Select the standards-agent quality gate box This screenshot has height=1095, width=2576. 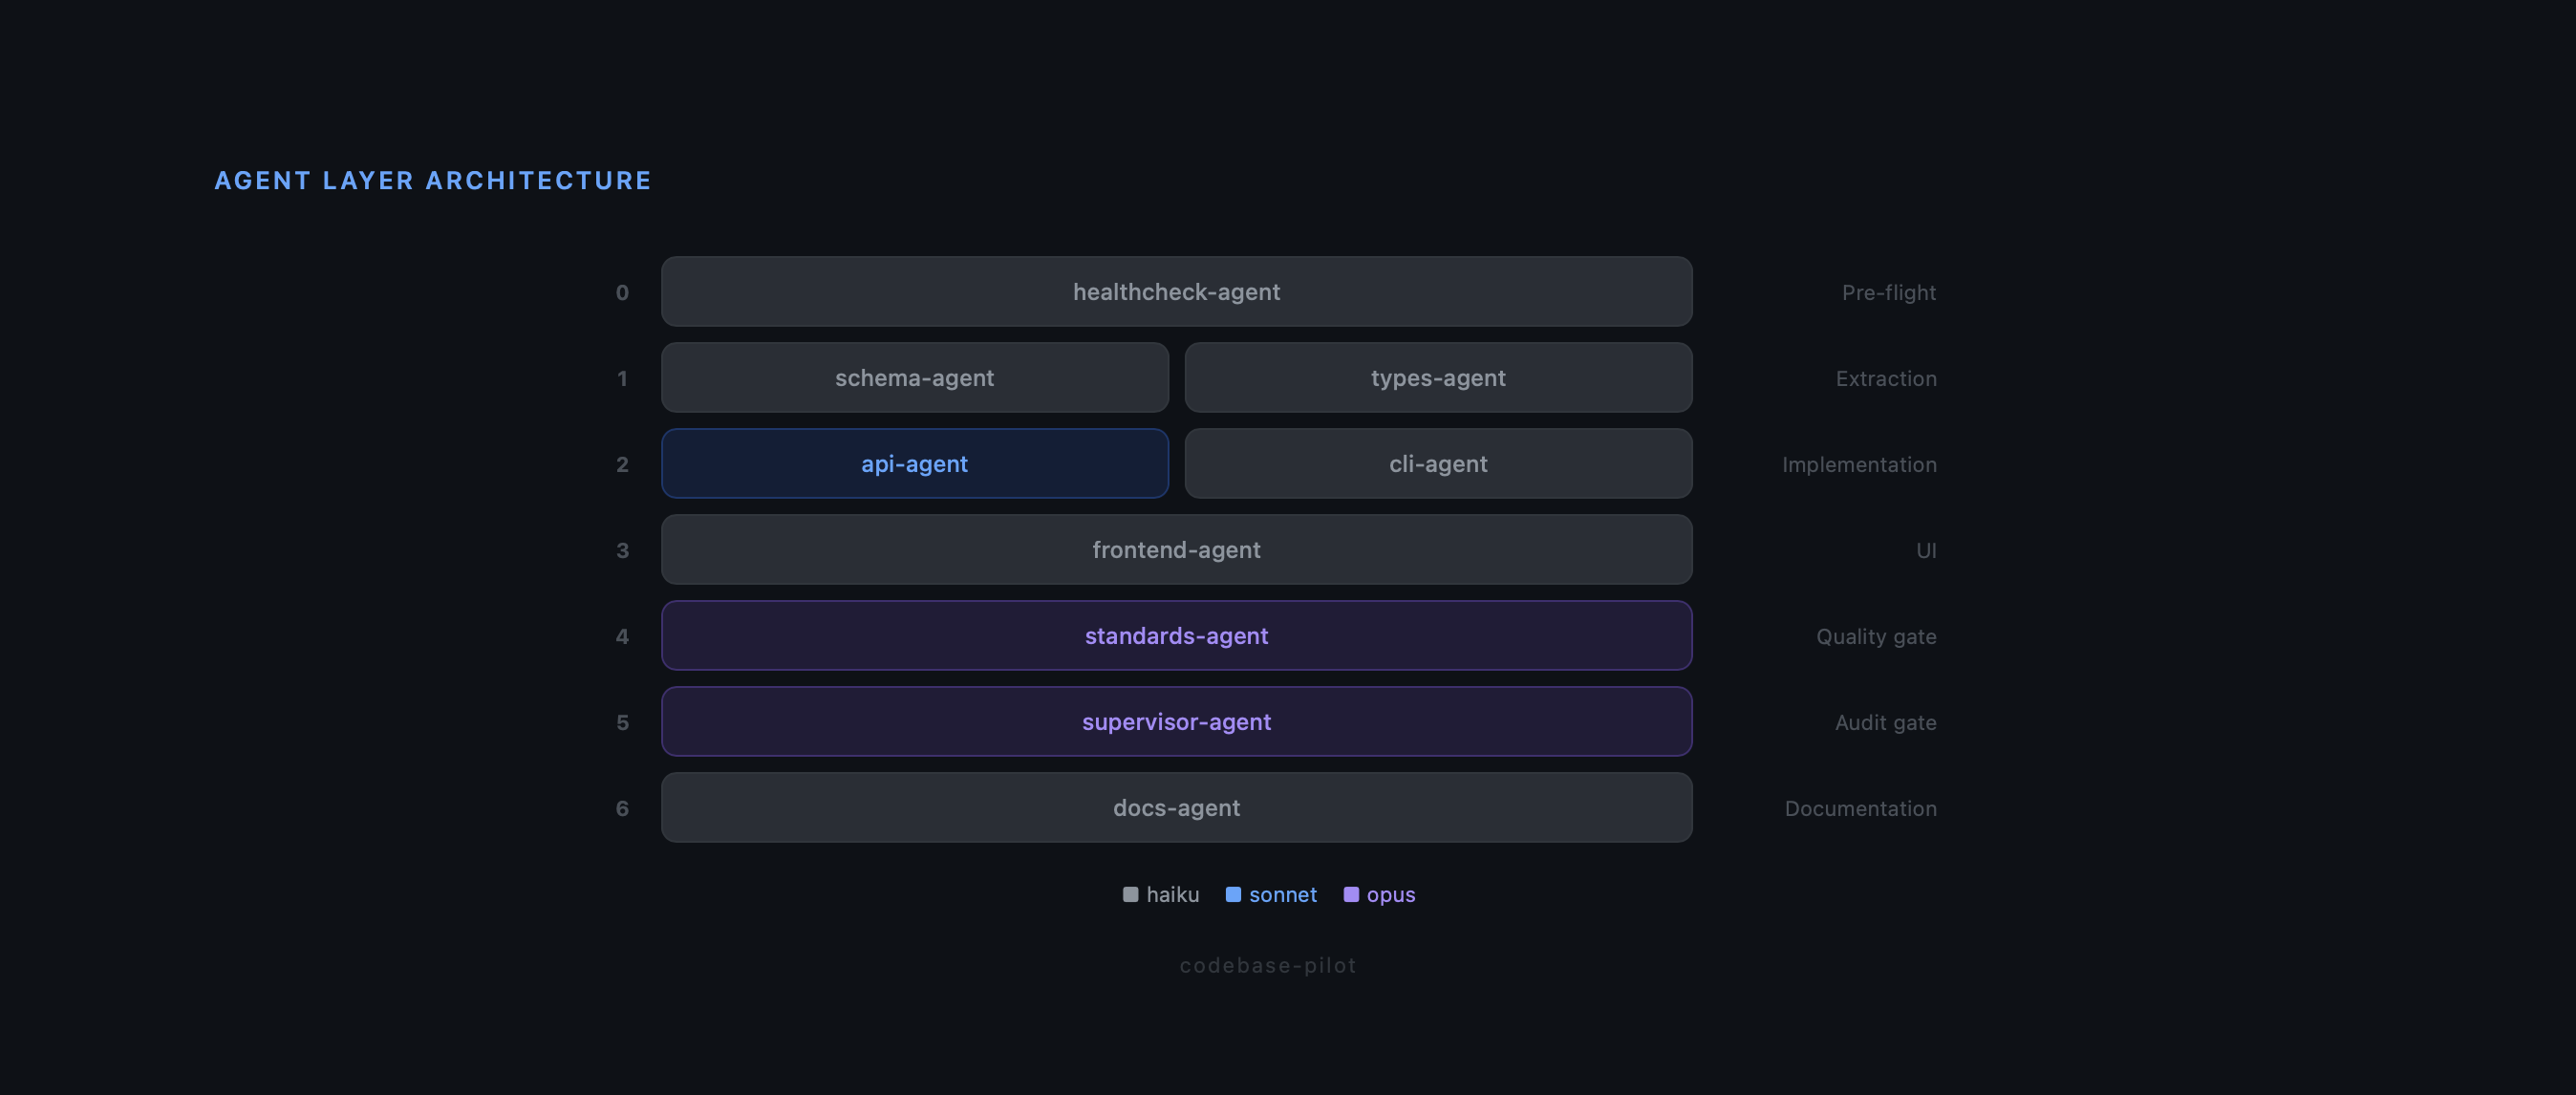(x=1176, y=635)
